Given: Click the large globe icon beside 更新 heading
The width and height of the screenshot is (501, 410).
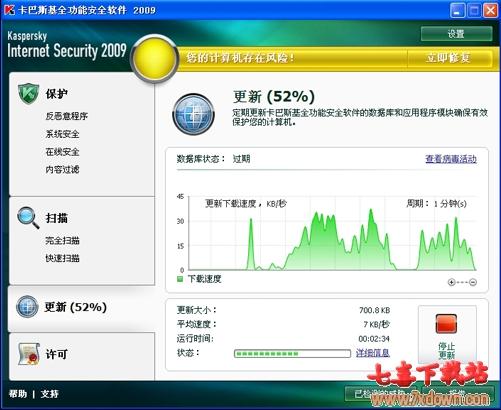Looking at the screenshot, I should tap(193, 114).
